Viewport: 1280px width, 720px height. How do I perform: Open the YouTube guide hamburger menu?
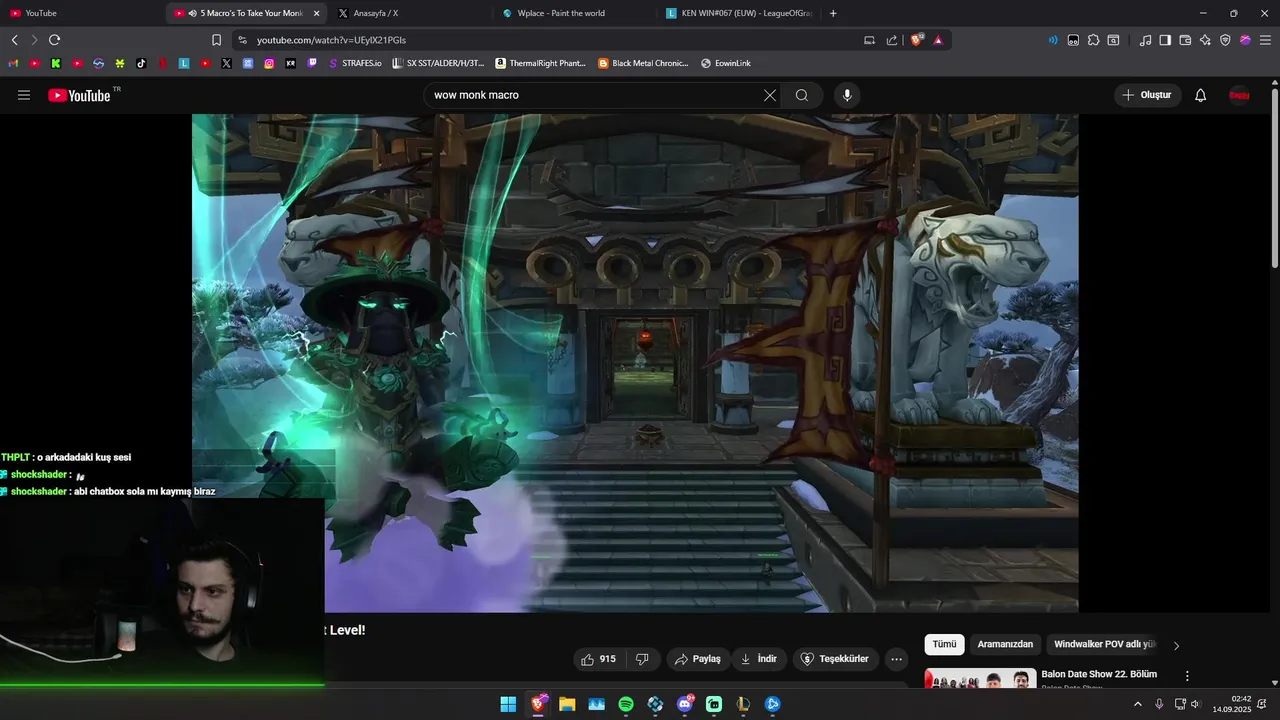tap(24, 95)
